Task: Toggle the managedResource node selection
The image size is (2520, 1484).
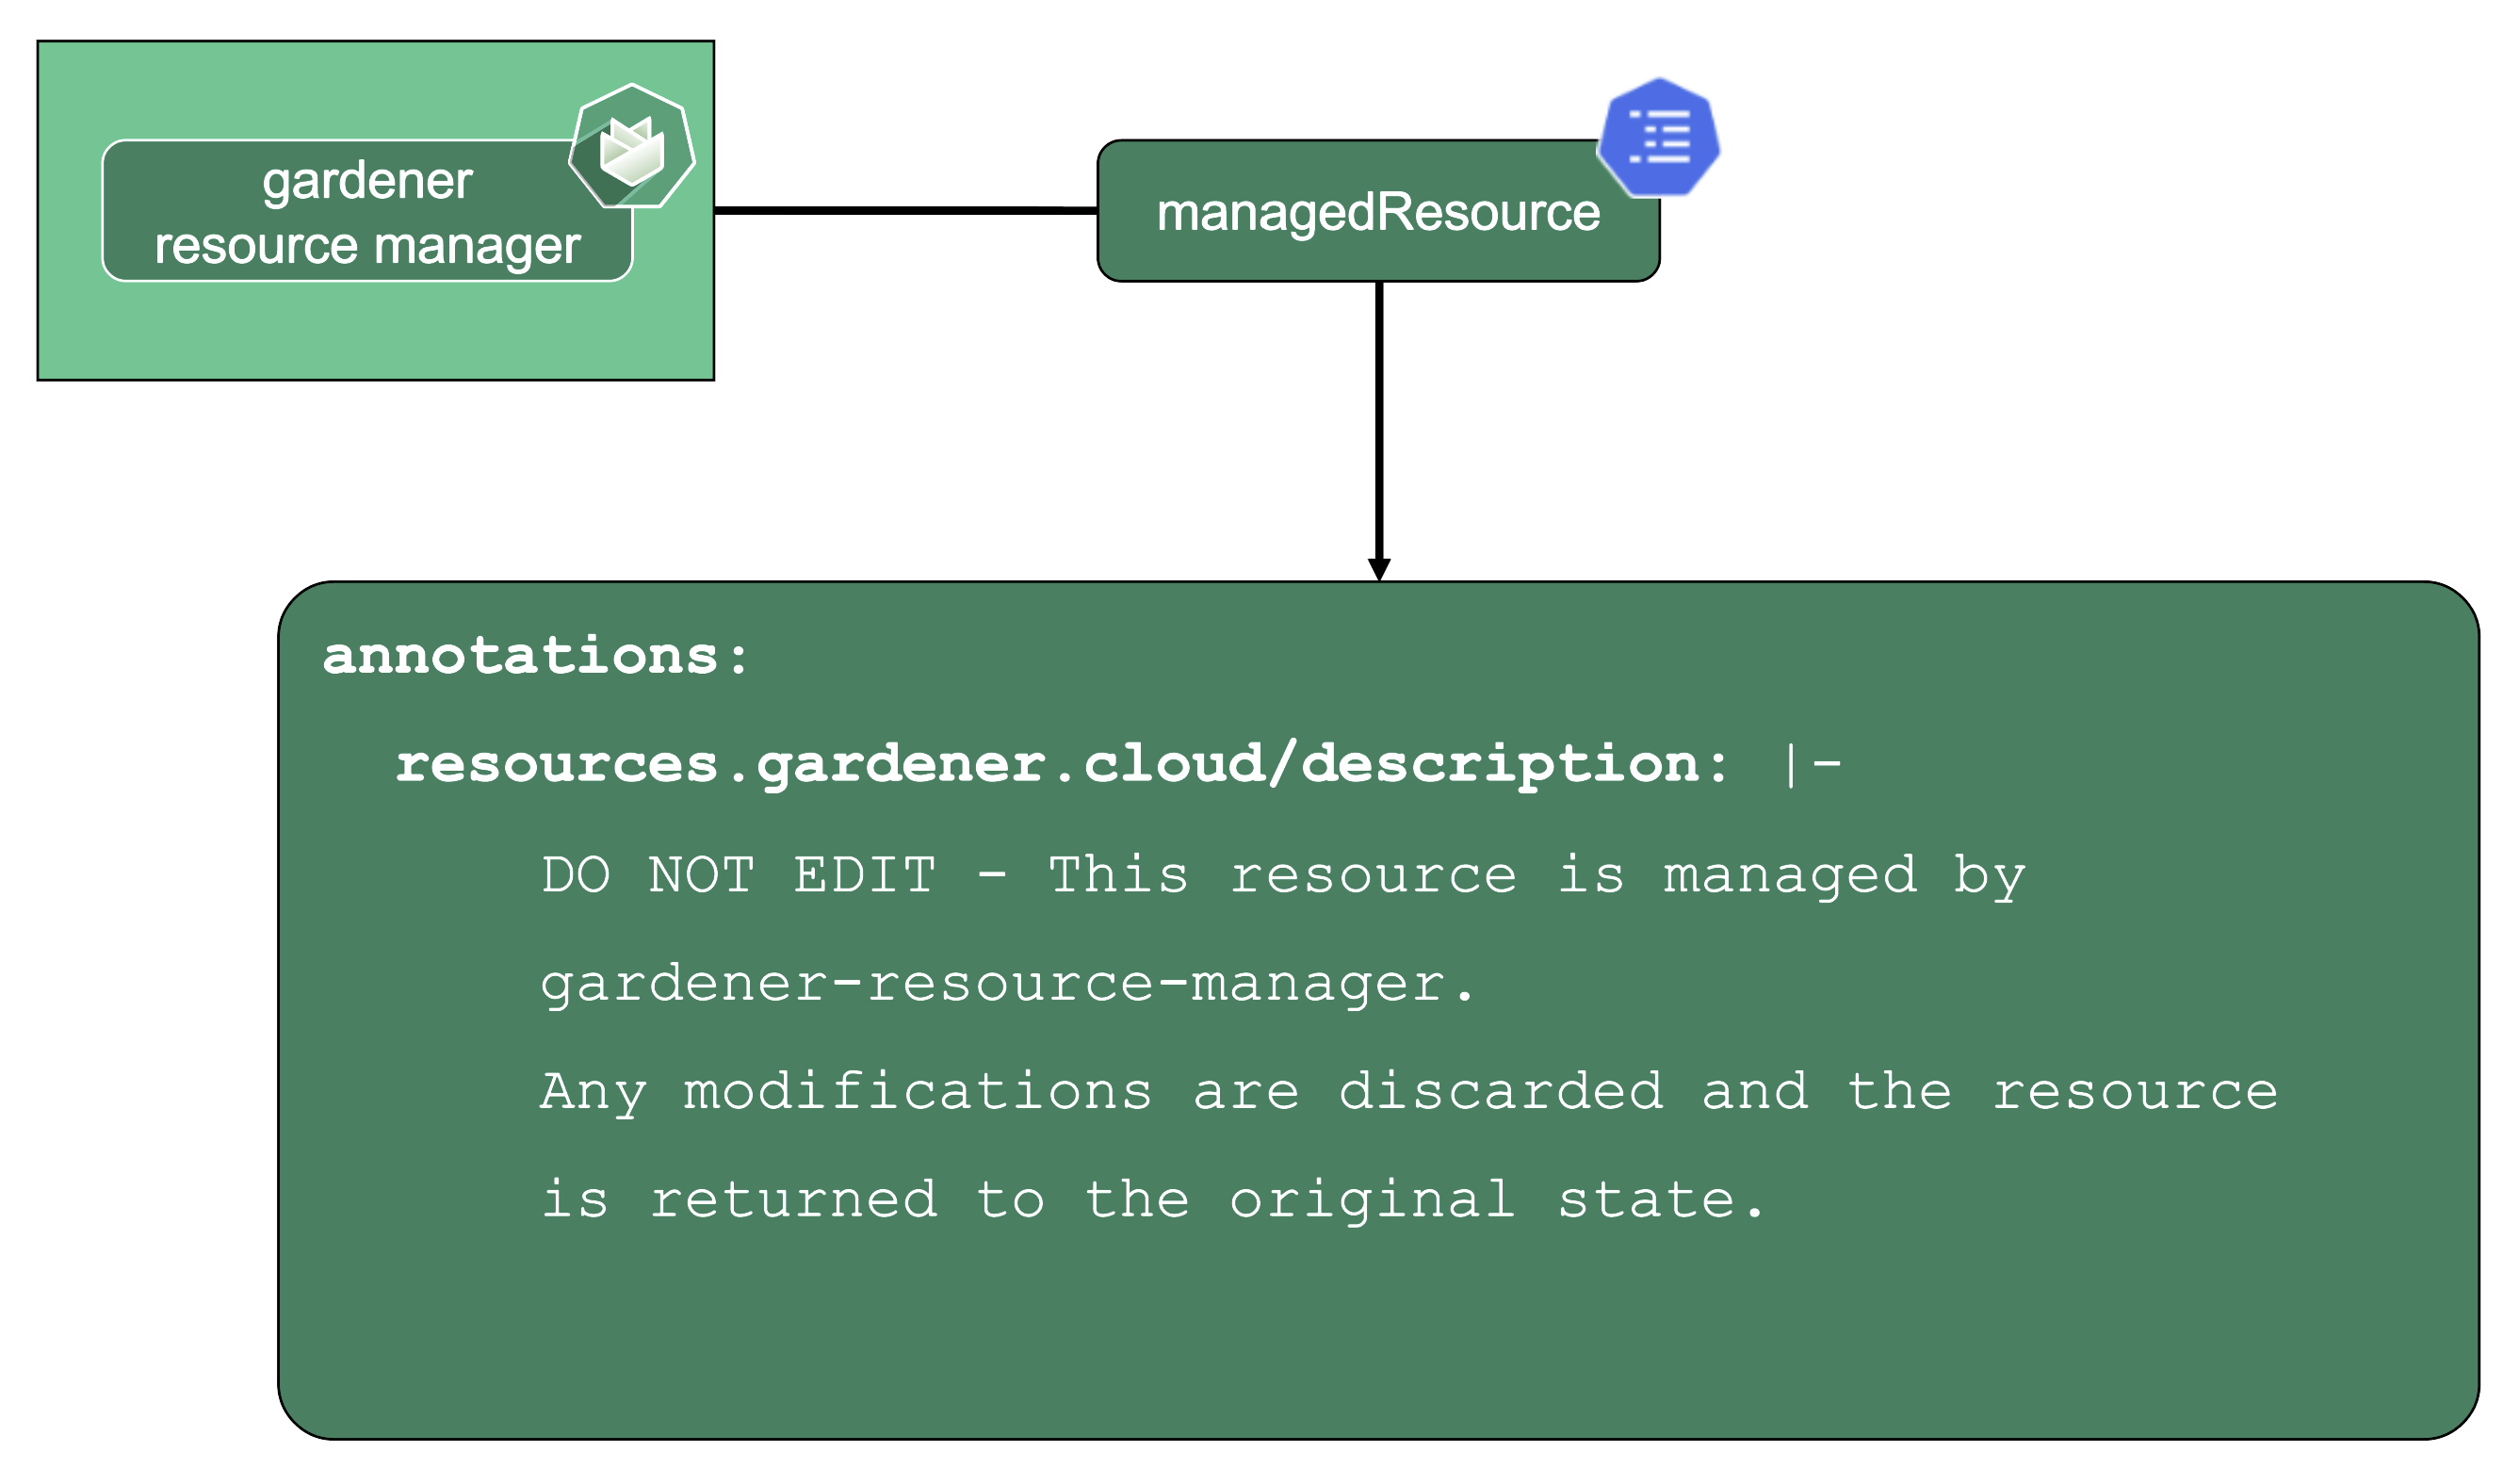Action: (1380, 210)
